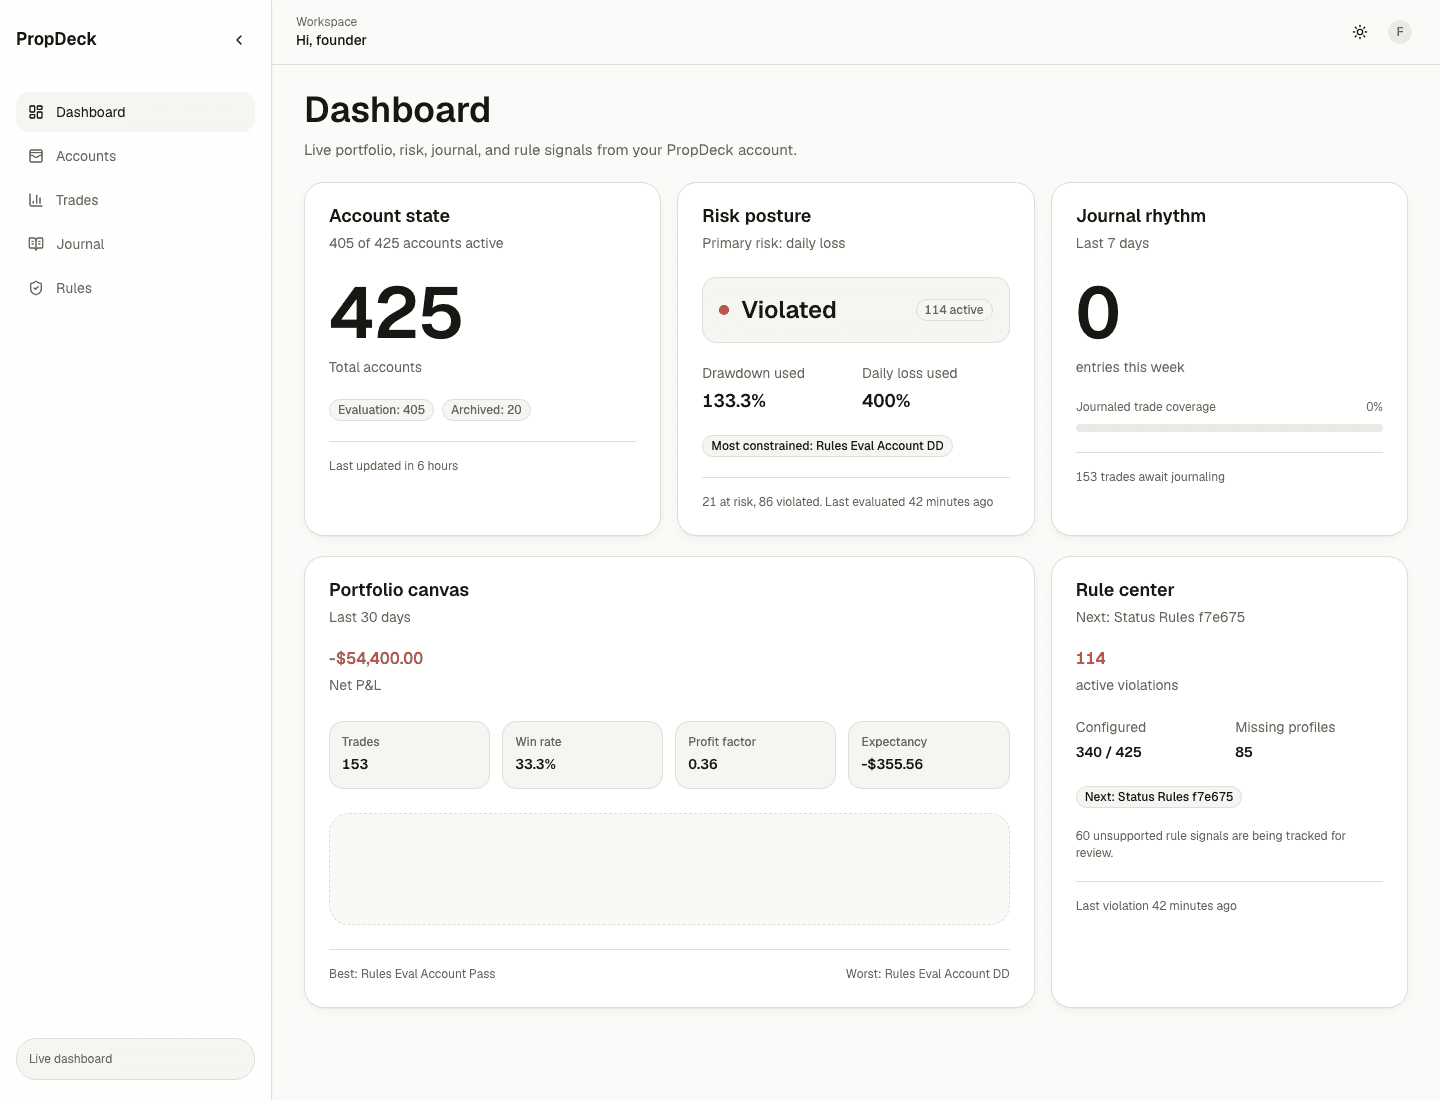This screenshot has width=1440, height=1100.
Task: Click the Configured 340 / 425 value
Action: (x=1108, y=752)
